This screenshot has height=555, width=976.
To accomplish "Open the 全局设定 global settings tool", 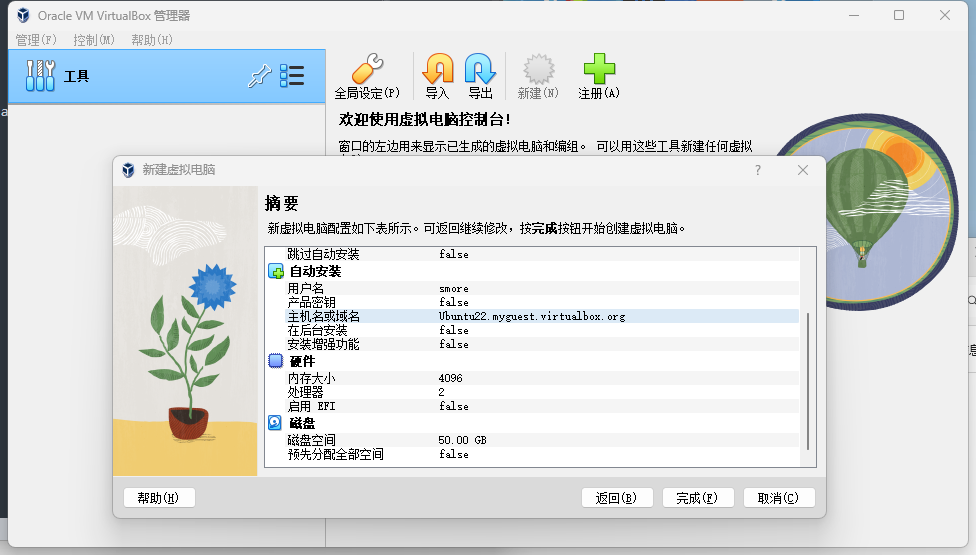I will (367, 77).
